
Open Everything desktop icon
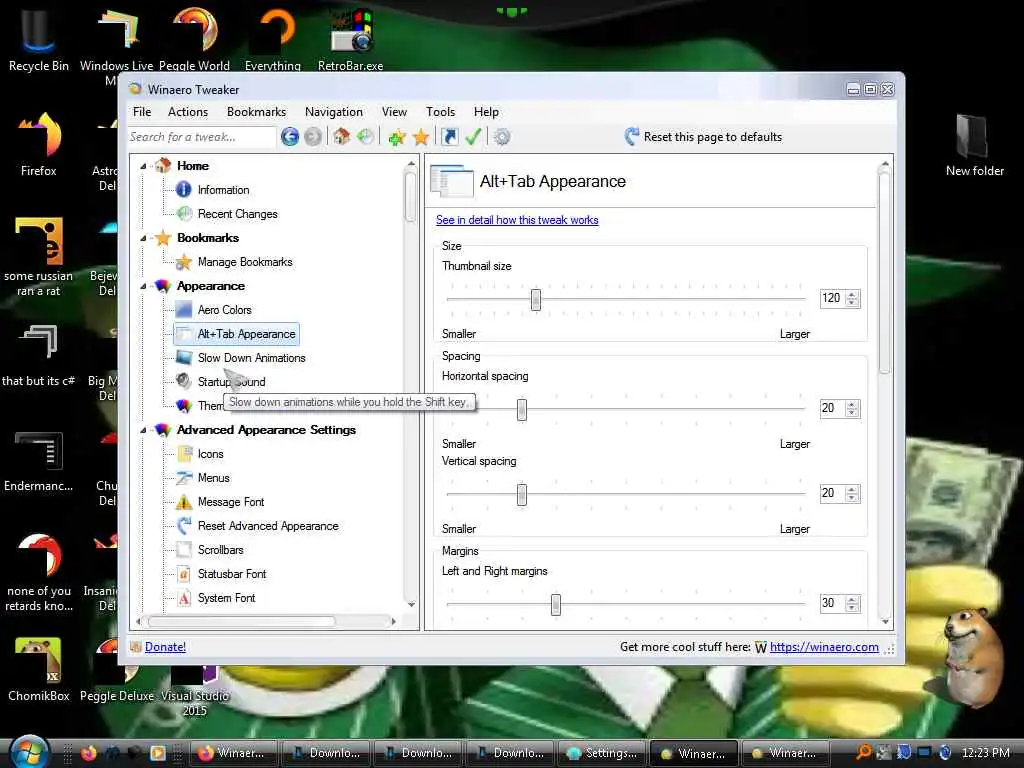coord(273,39)
